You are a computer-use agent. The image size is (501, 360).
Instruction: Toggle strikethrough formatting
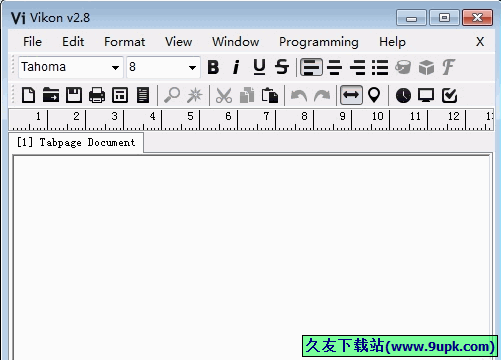(282, 67)
